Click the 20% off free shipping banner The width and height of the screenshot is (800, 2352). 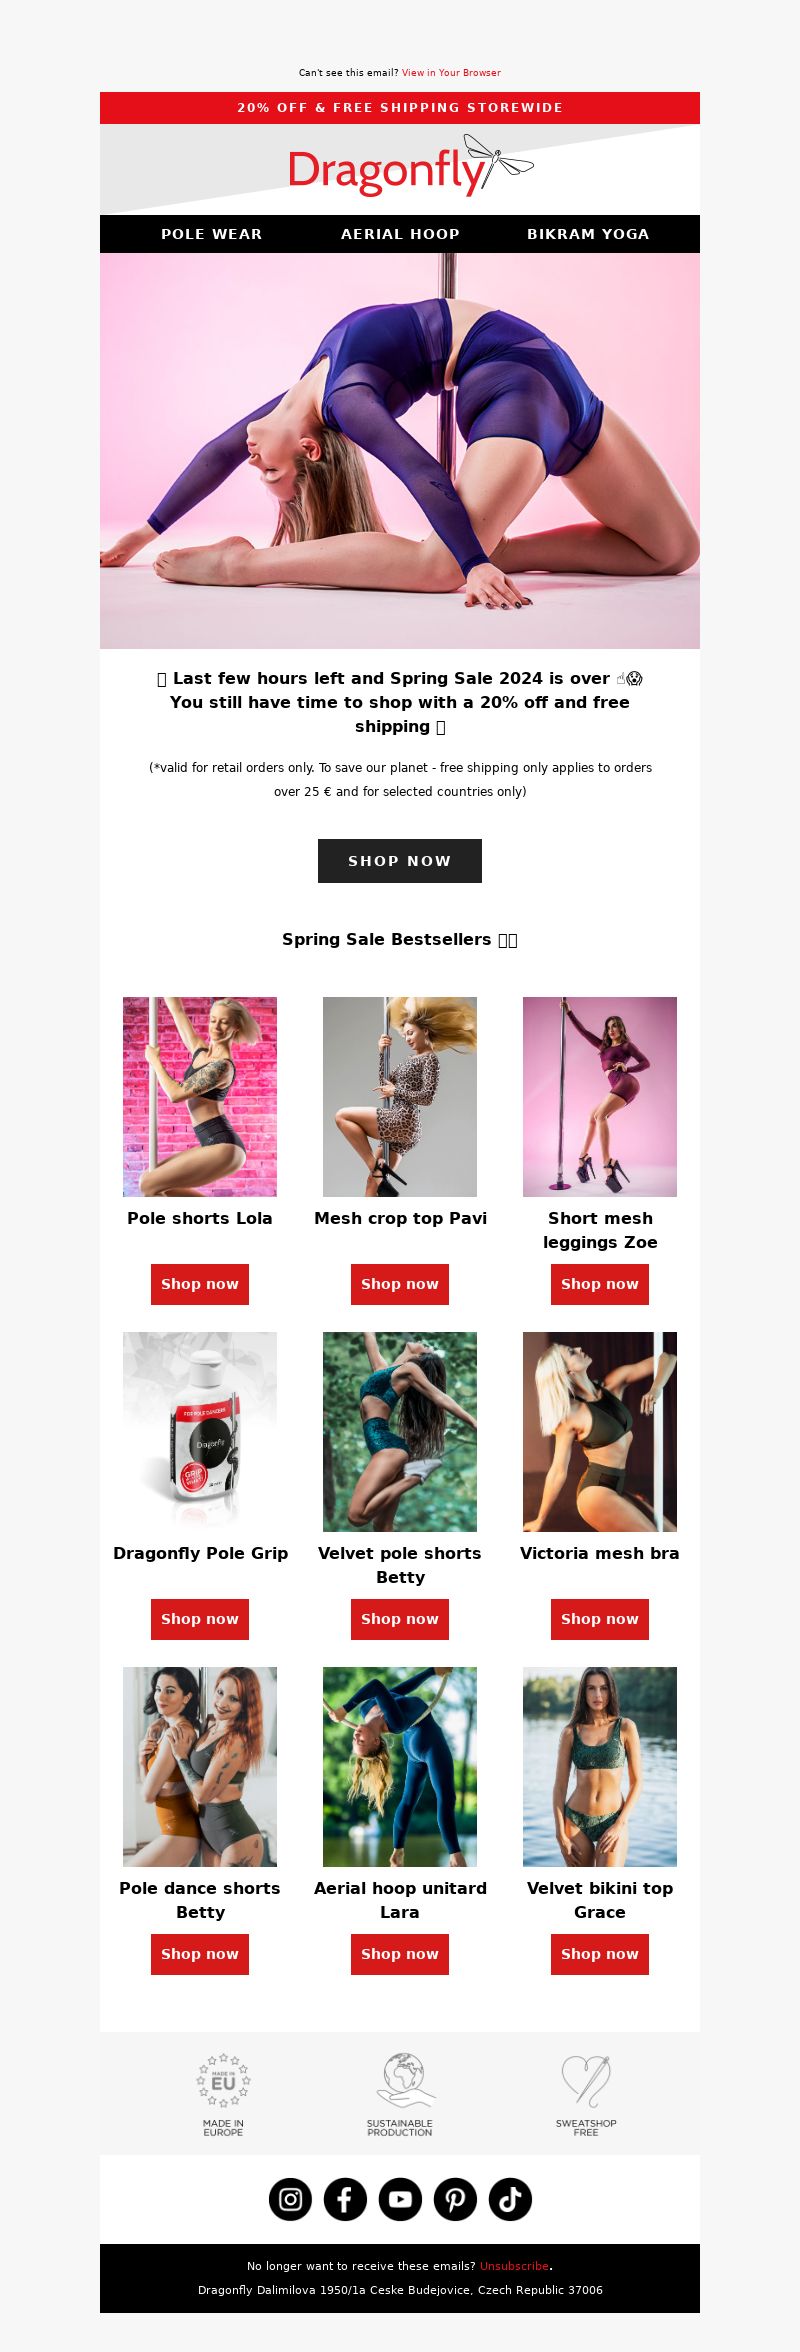(400, 108)
